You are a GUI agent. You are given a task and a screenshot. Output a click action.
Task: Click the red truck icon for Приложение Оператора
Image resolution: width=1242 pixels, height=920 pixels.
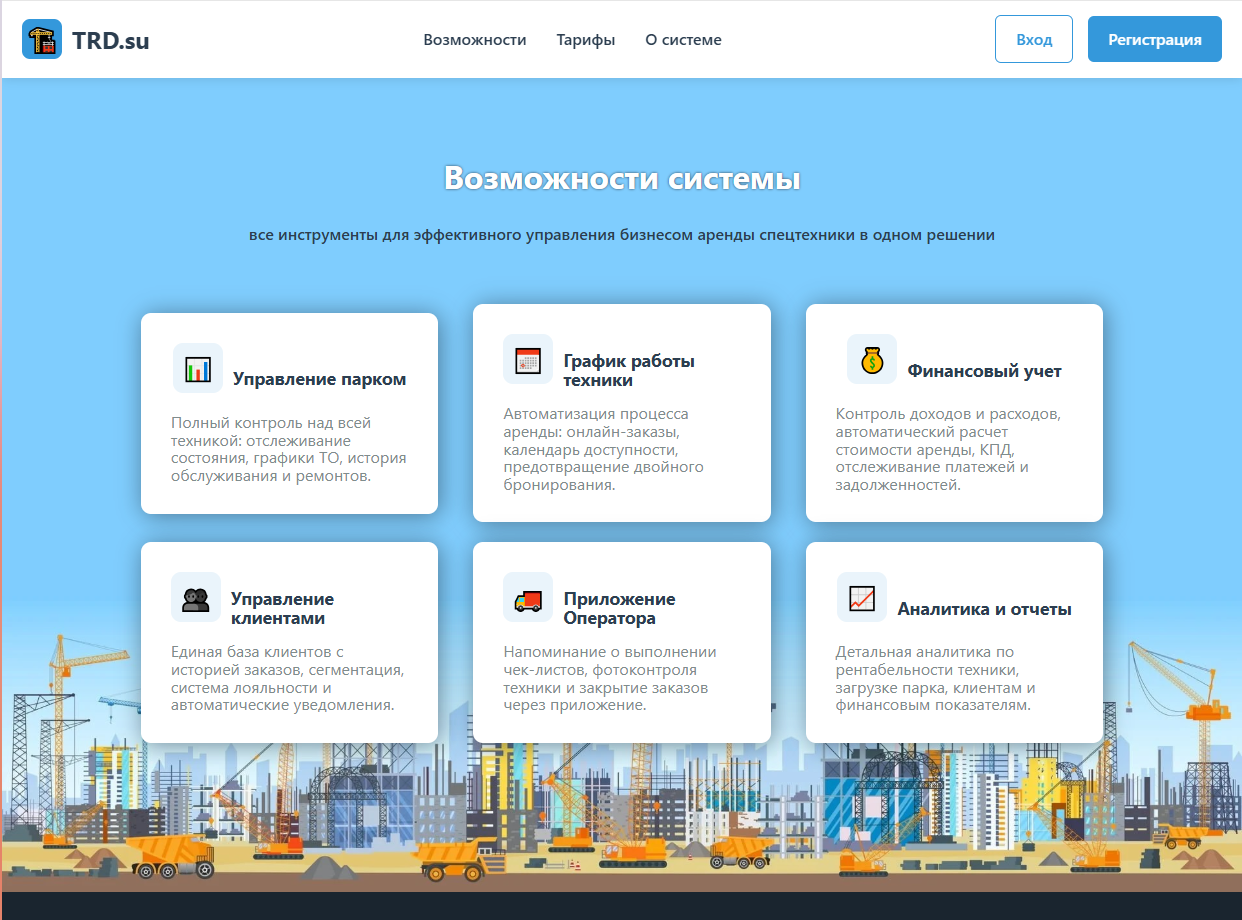point(528,597)
